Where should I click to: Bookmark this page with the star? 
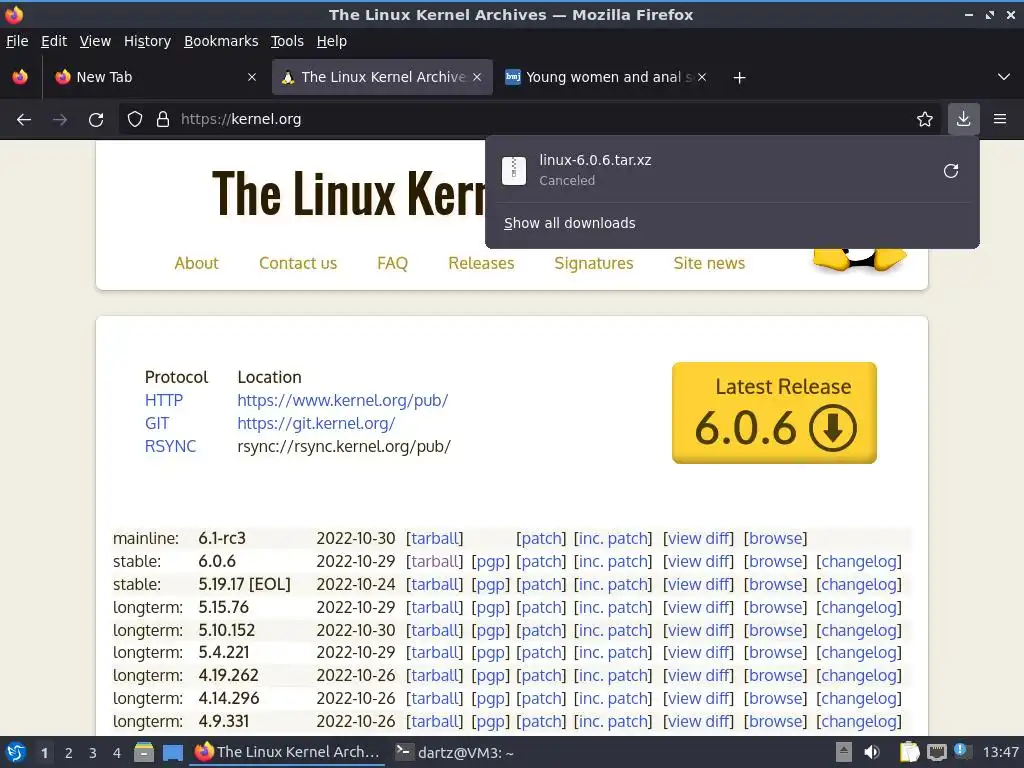924,120
